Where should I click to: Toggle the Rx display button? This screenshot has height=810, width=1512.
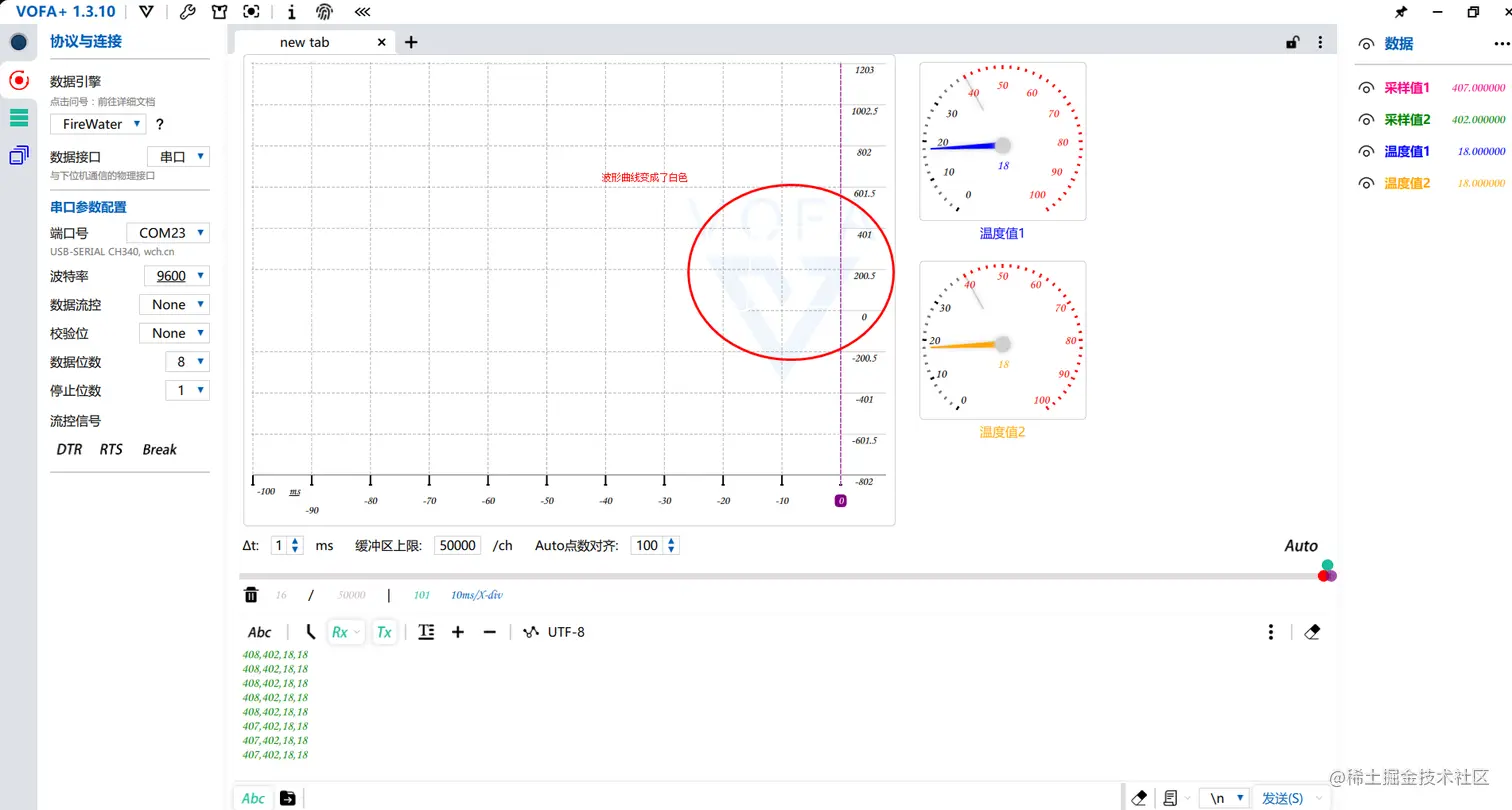[x=345, y=632]
